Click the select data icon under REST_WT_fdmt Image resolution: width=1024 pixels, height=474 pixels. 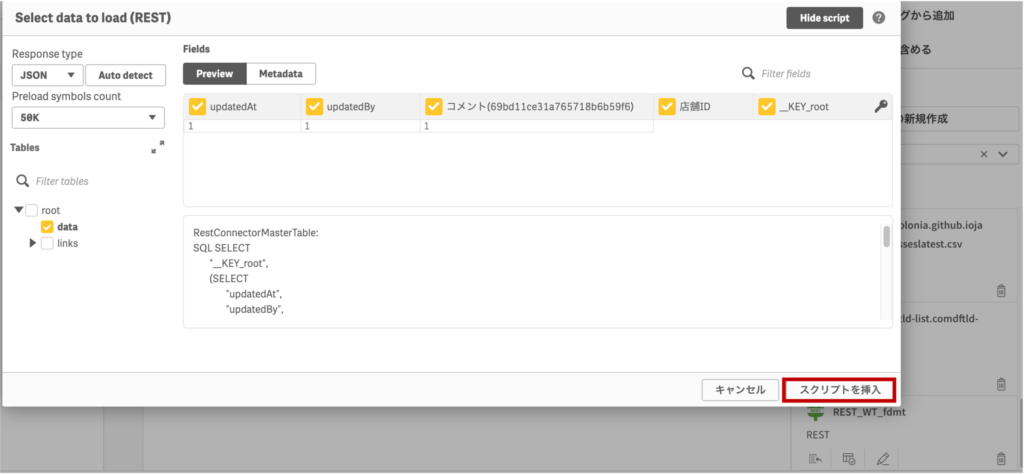click(815, 459)
